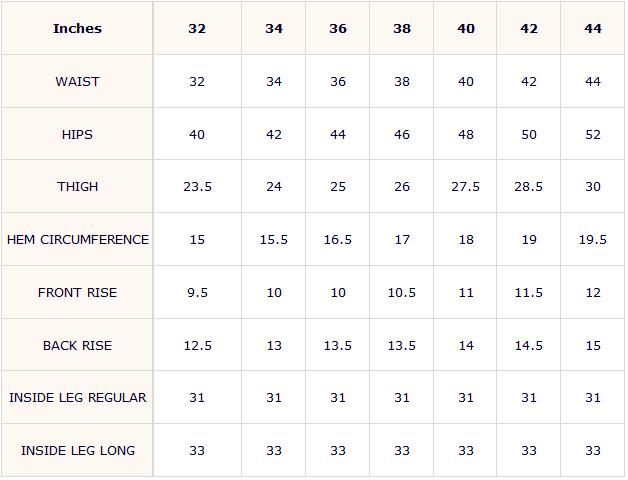The width and height of the screenshot is (628, 480).
Task: Select the hips value 52
Action: pyautogui.click(x=593, y=135)
